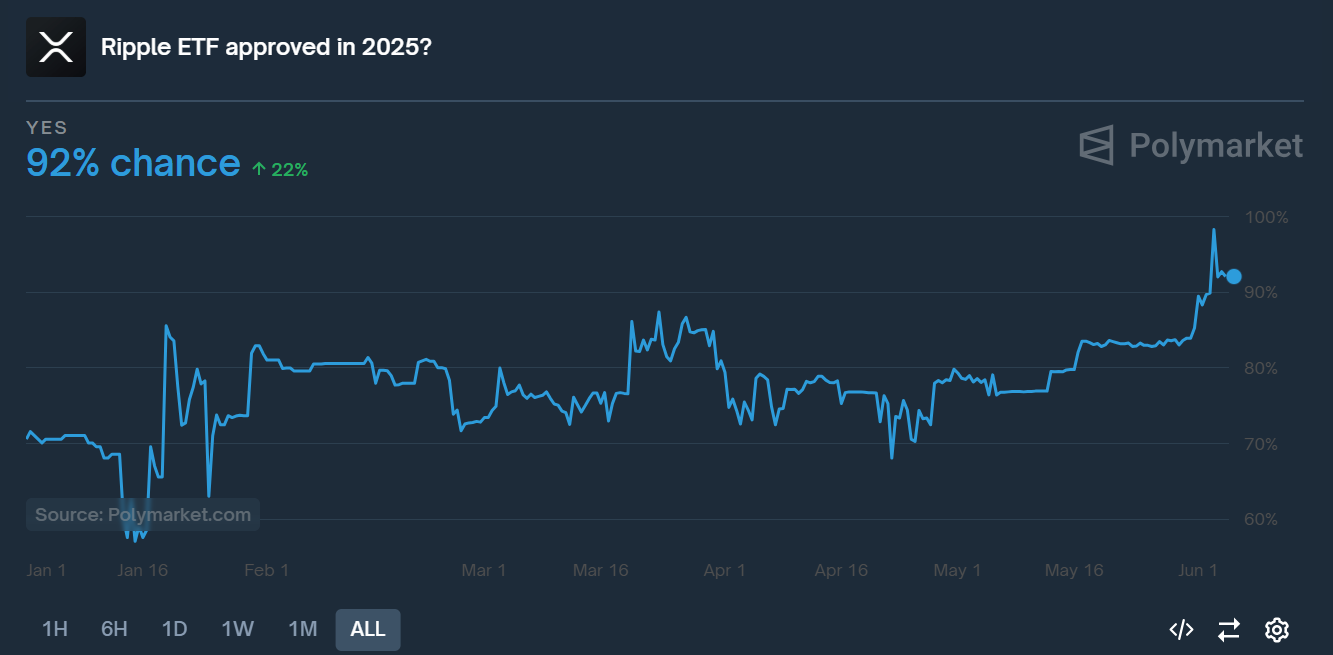The width and height of the screenshot is (1333, 655).
Task: Click the 100% y-axis label
Action: point(1266,217)
